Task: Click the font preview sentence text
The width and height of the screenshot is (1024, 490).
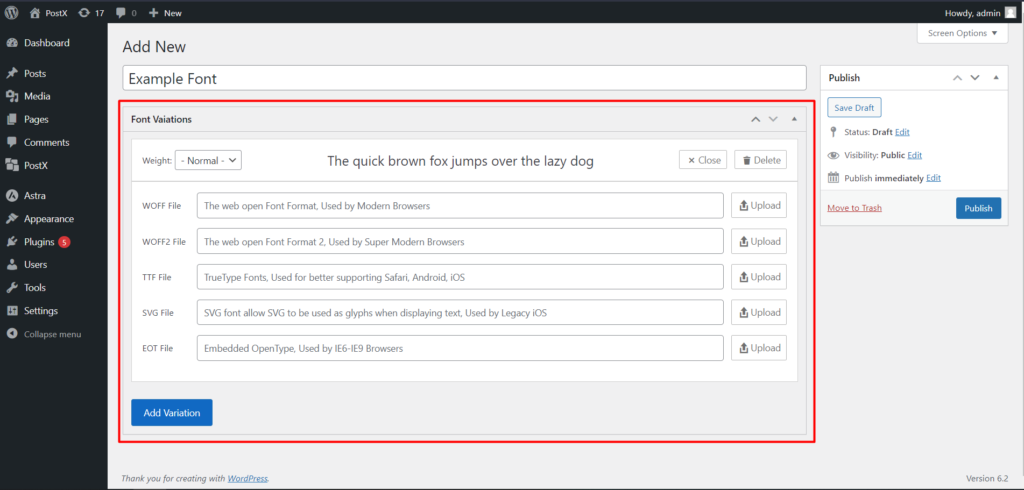Action: (x=460, y=161)
